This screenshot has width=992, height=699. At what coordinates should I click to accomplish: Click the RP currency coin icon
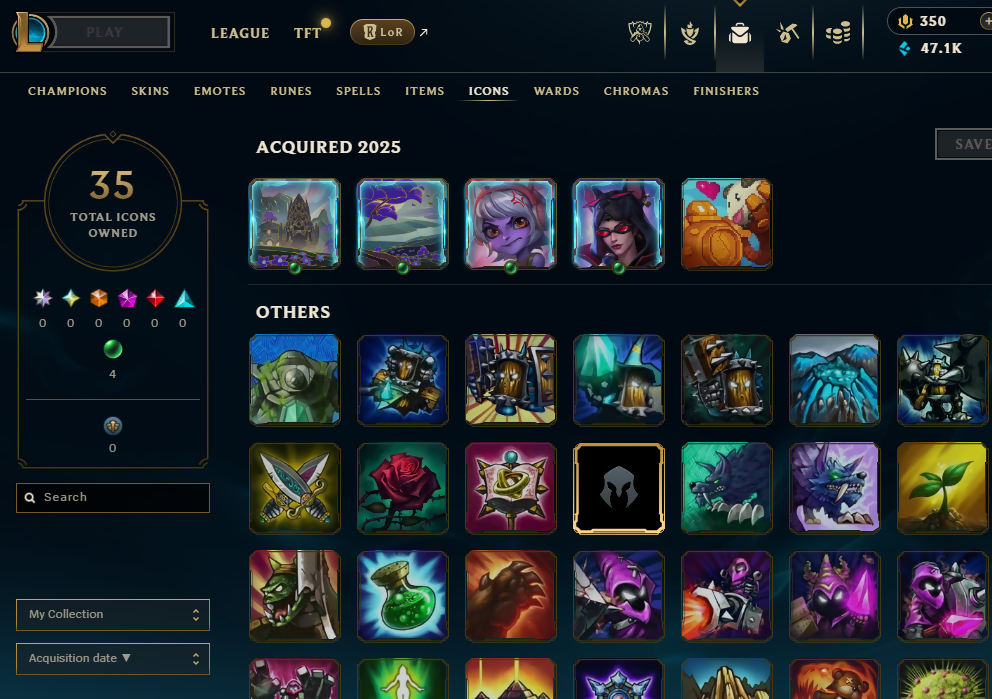point(905,22)
